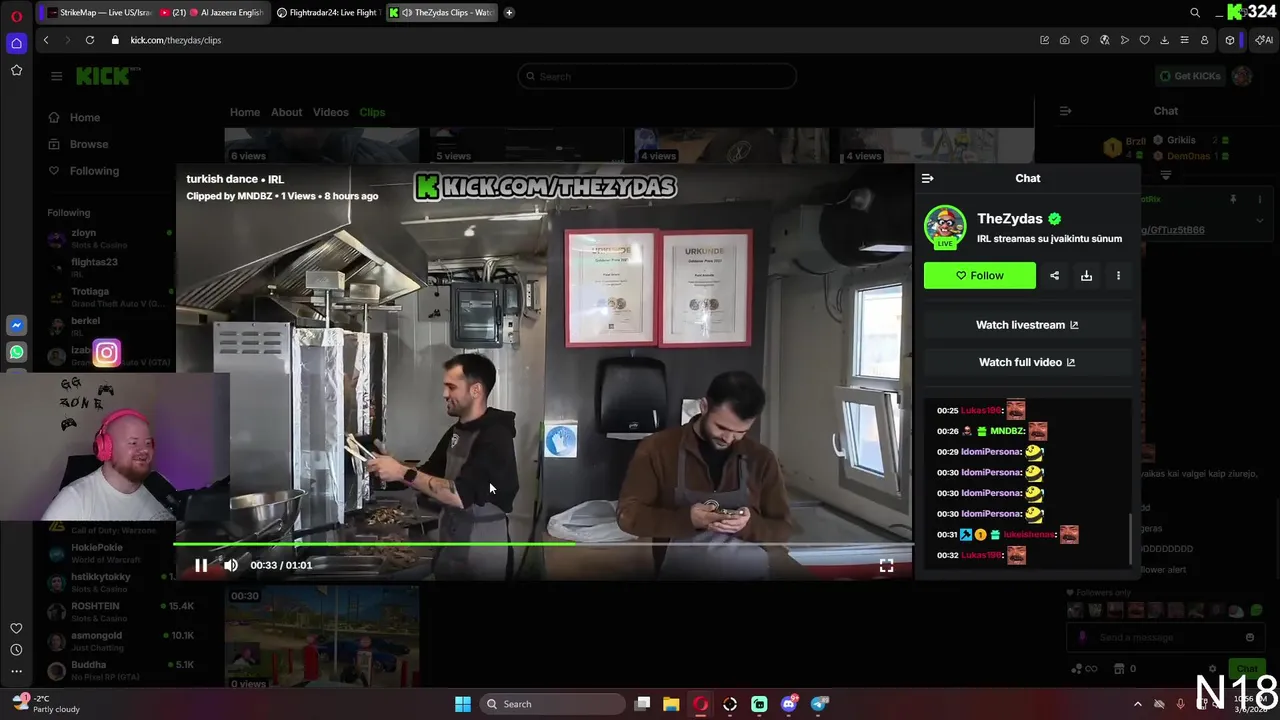Open the Kick hamburger menu
Viewport: 1280px width, 720px height.
point(56,76)
